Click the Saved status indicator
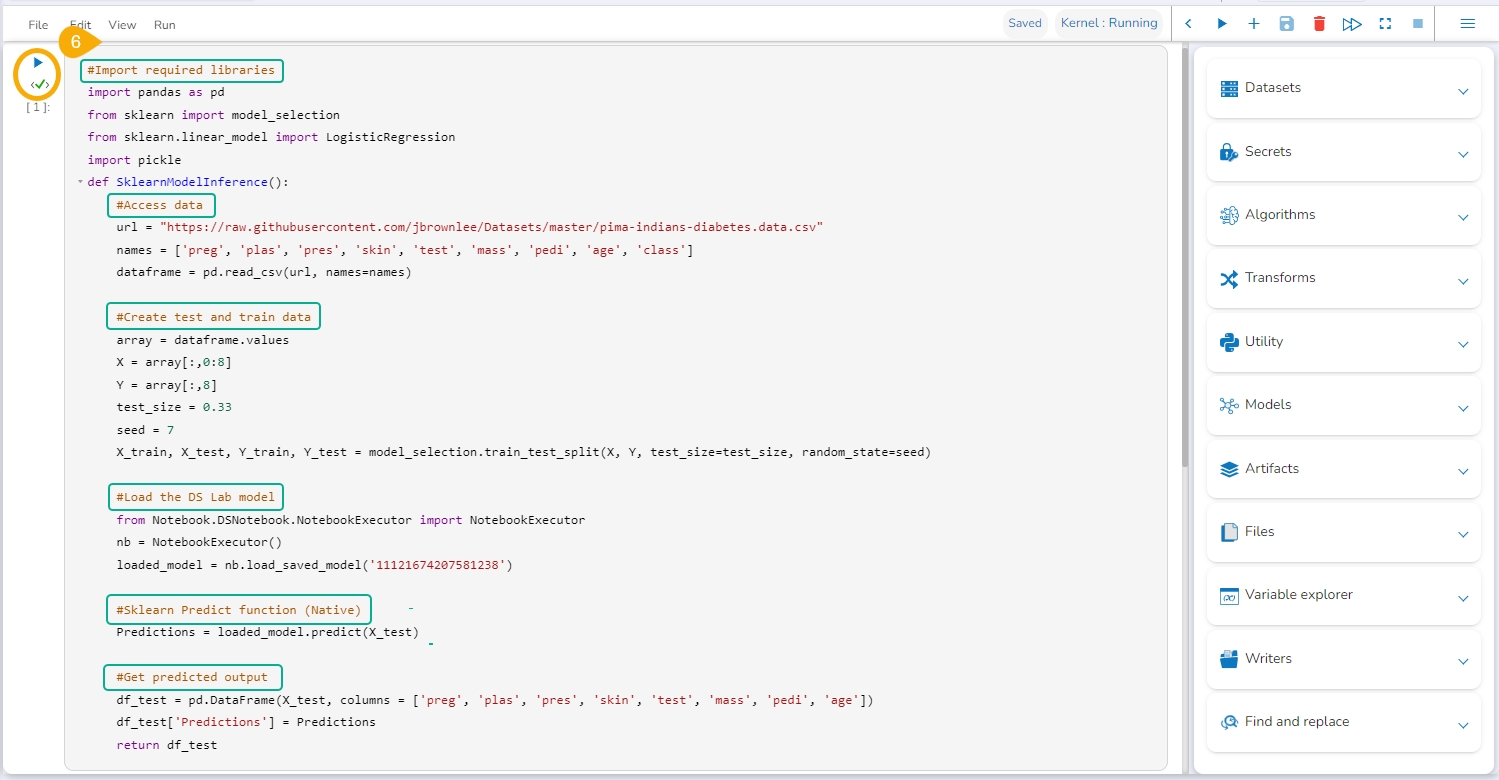This screenshot has width=1499, height=780. coord(1024,24)
